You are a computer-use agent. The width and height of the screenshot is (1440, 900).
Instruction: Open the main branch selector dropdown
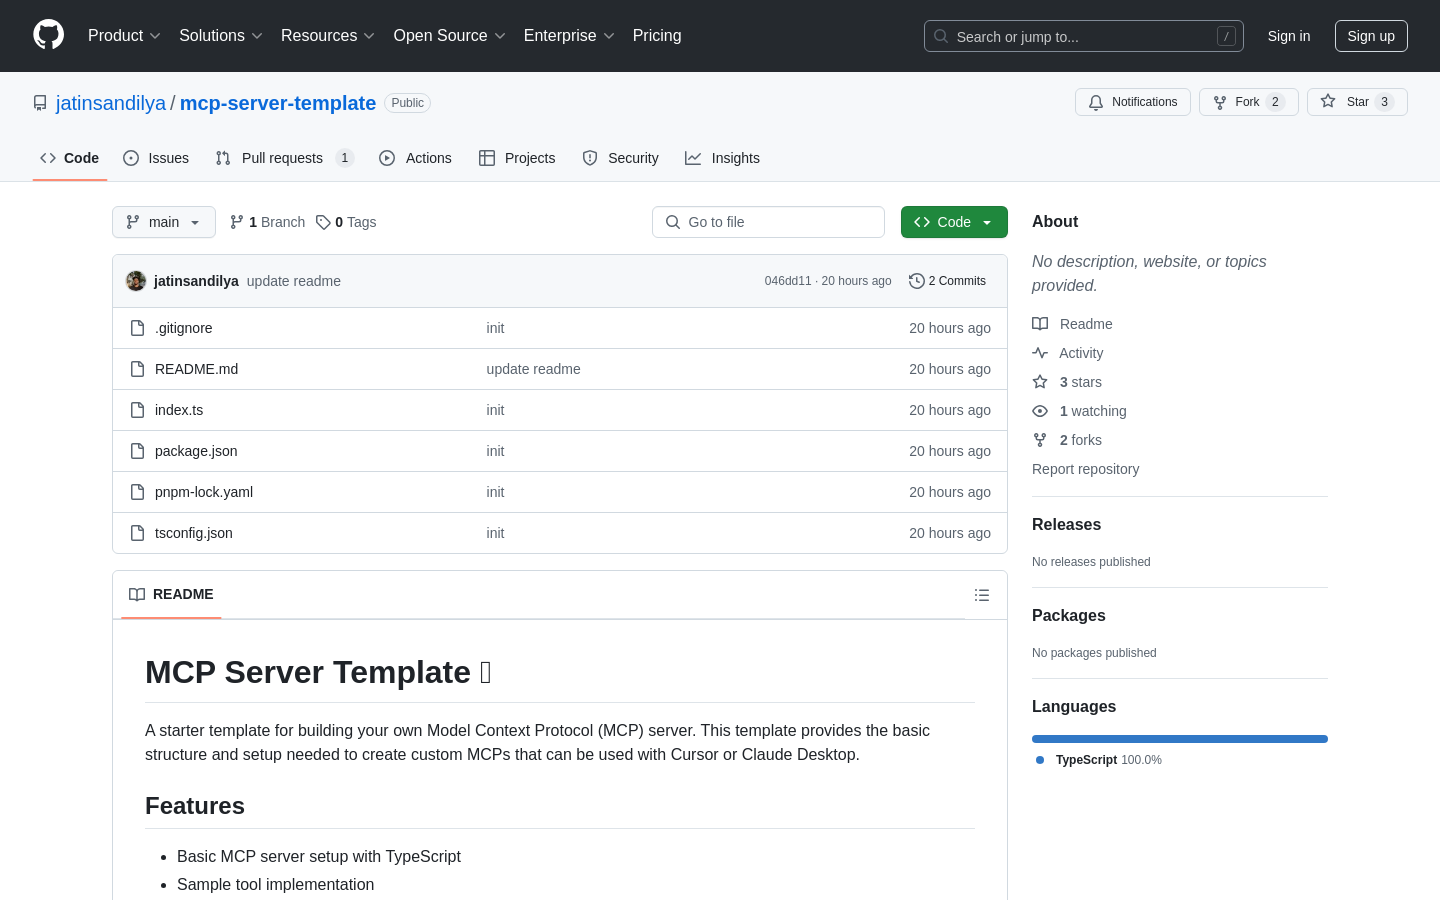pos(164,222)
